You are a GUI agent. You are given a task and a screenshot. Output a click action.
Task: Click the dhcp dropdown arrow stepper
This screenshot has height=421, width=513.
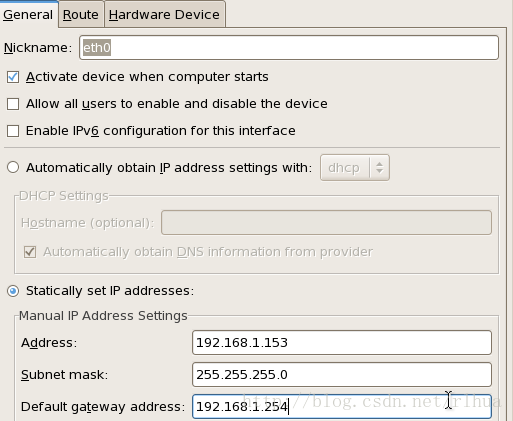(379, 168)
